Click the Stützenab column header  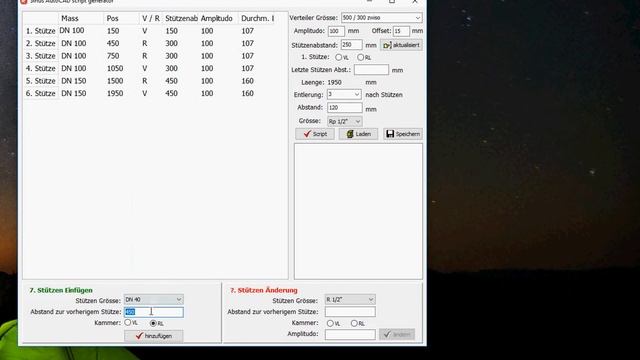click(x=181, y=18)
